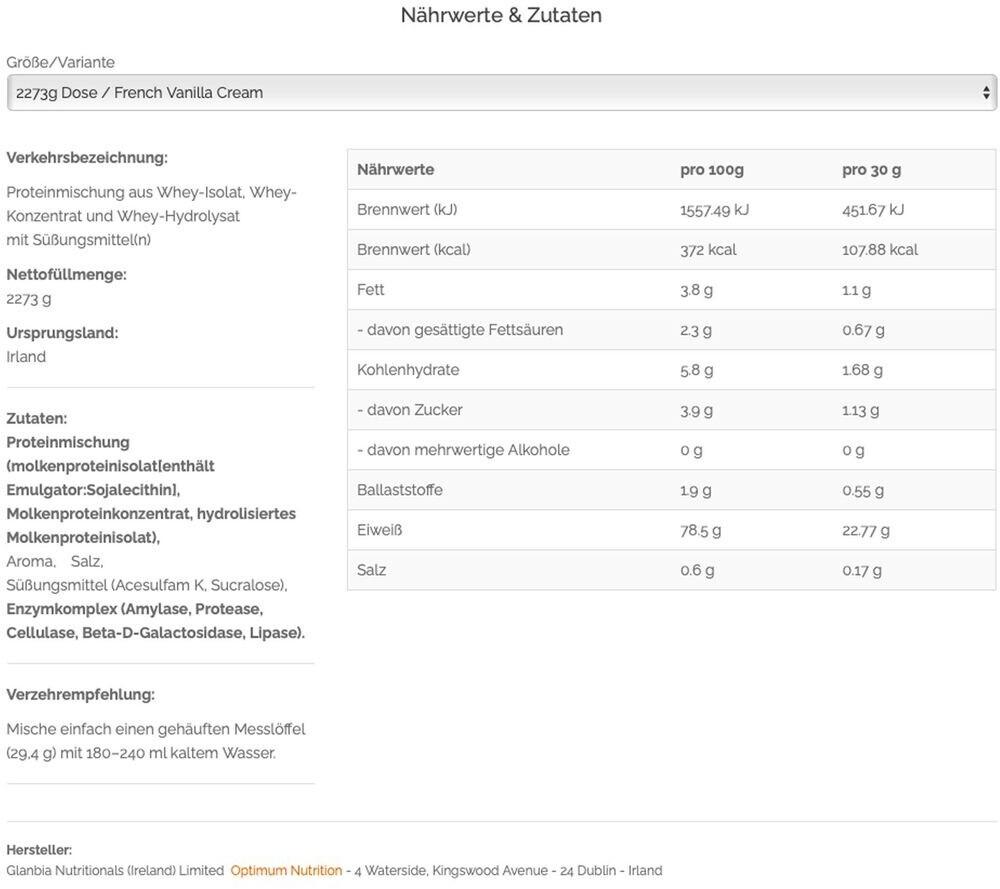This screenshot has width=1000, height=889.
Task: Click the Ballaststoffe row label
Action: click(x=400, y=490)
